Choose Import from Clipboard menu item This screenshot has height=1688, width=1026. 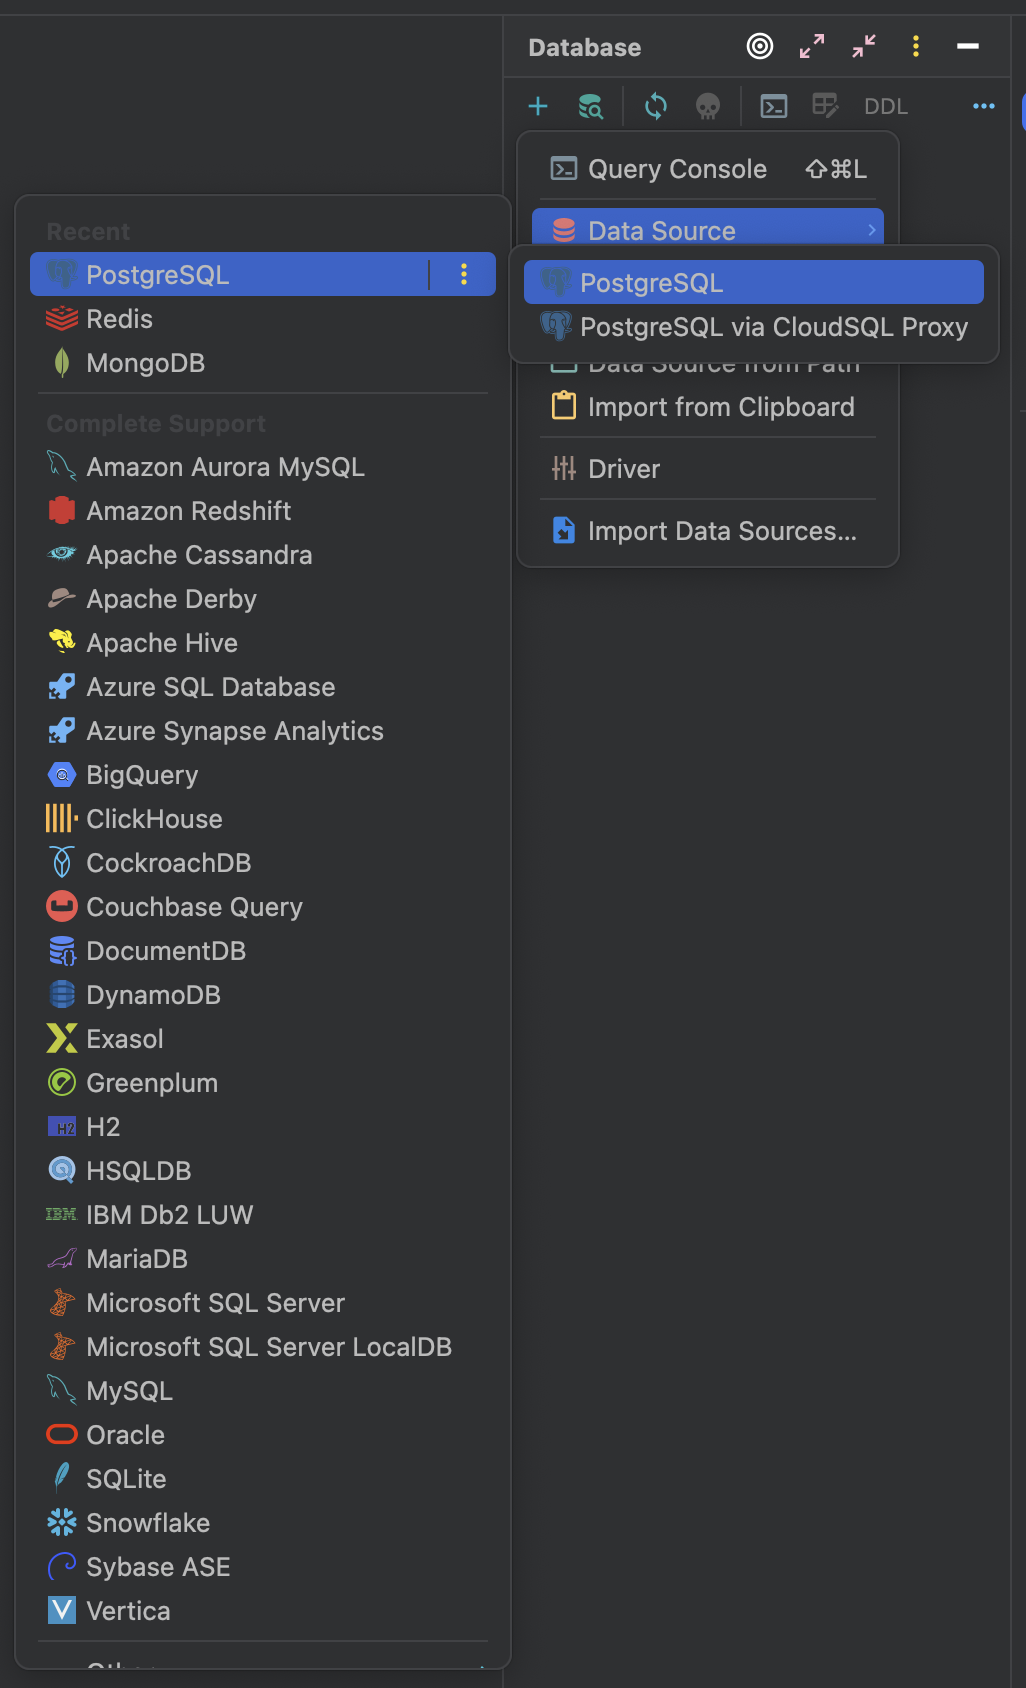(x=720, y=407)
